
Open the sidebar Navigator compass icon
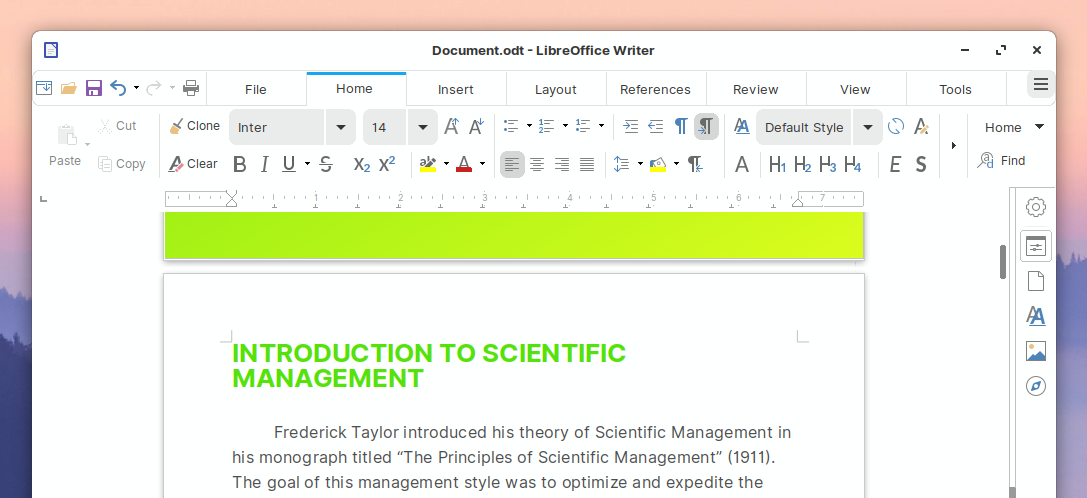pos(1036,386)
